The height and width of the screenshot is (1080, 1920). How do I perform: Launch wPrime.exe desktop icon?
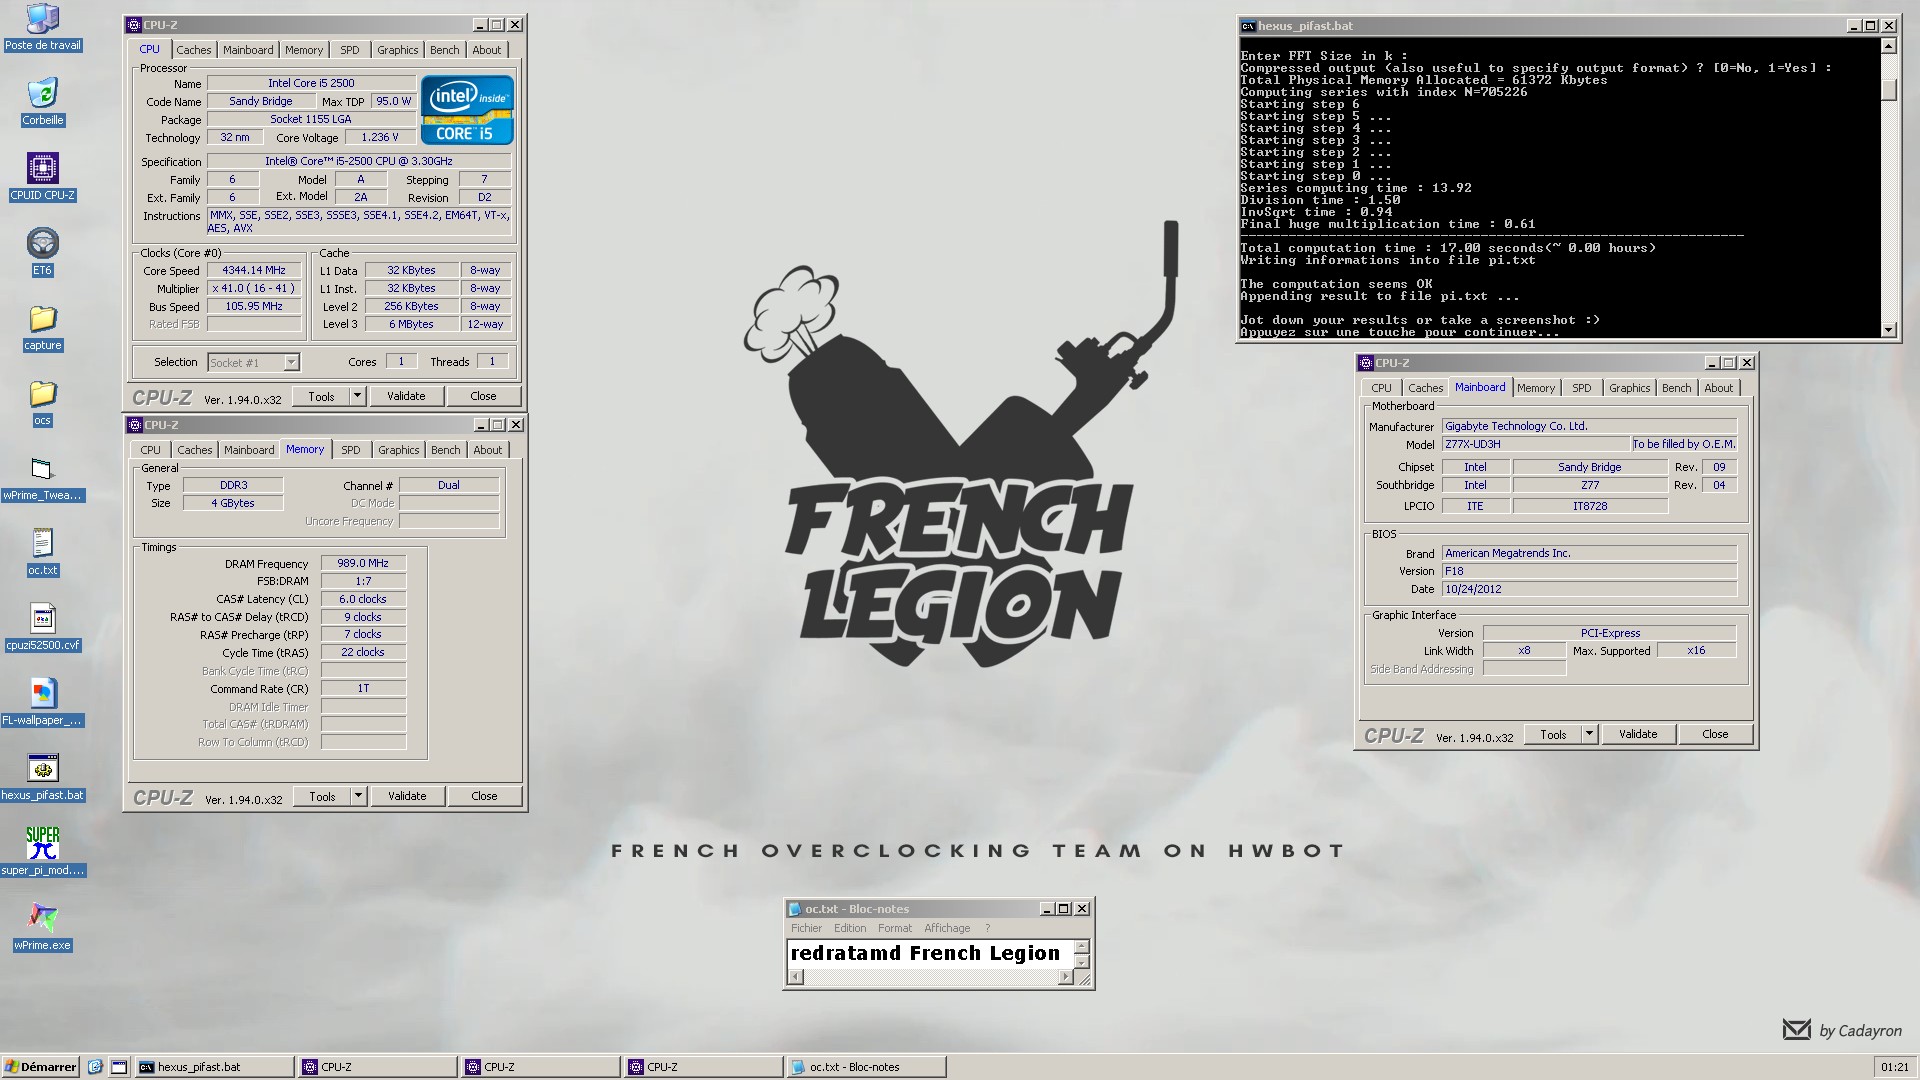click(42, 927)
